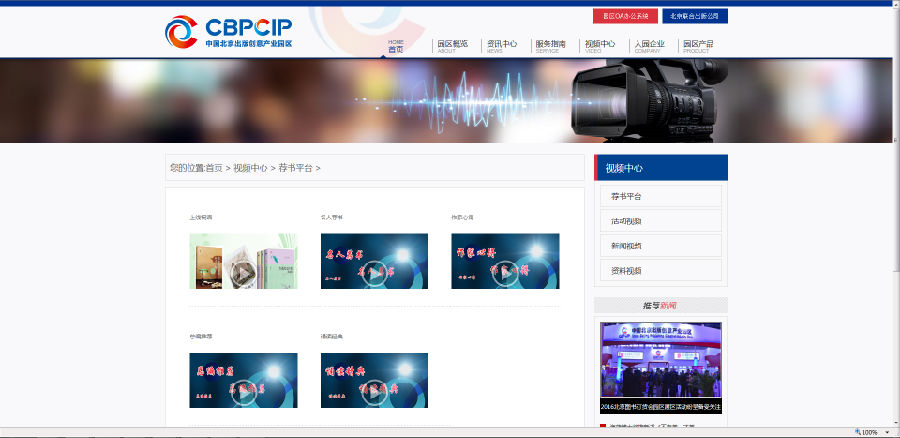Select 新闻视频 in the sidebar
This screenshot has width=900, height=438.
coord(661,246)
